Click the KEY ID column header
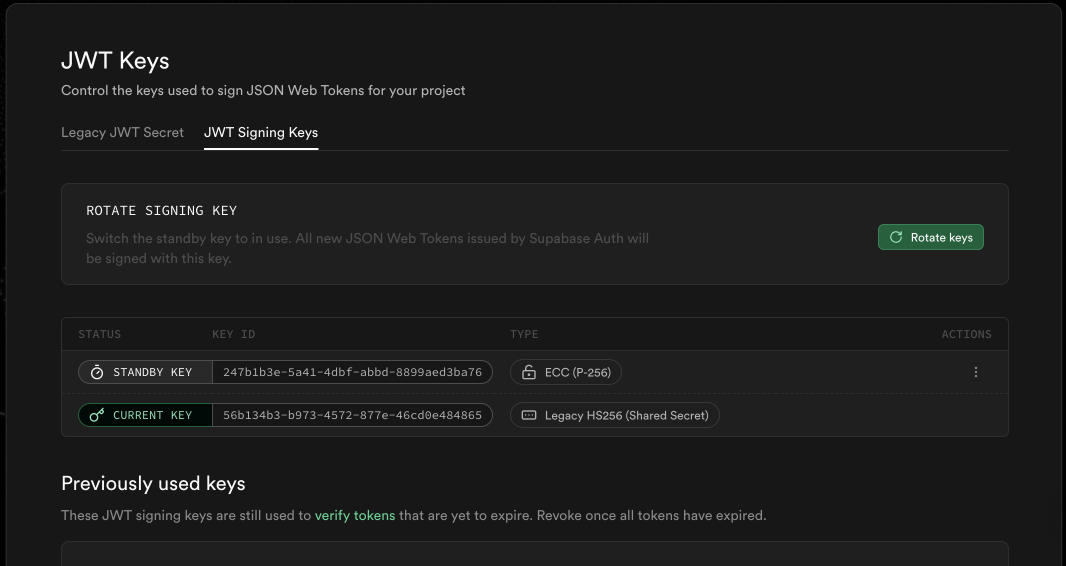Screen dimensions: 1066x566 pos(234,334)
